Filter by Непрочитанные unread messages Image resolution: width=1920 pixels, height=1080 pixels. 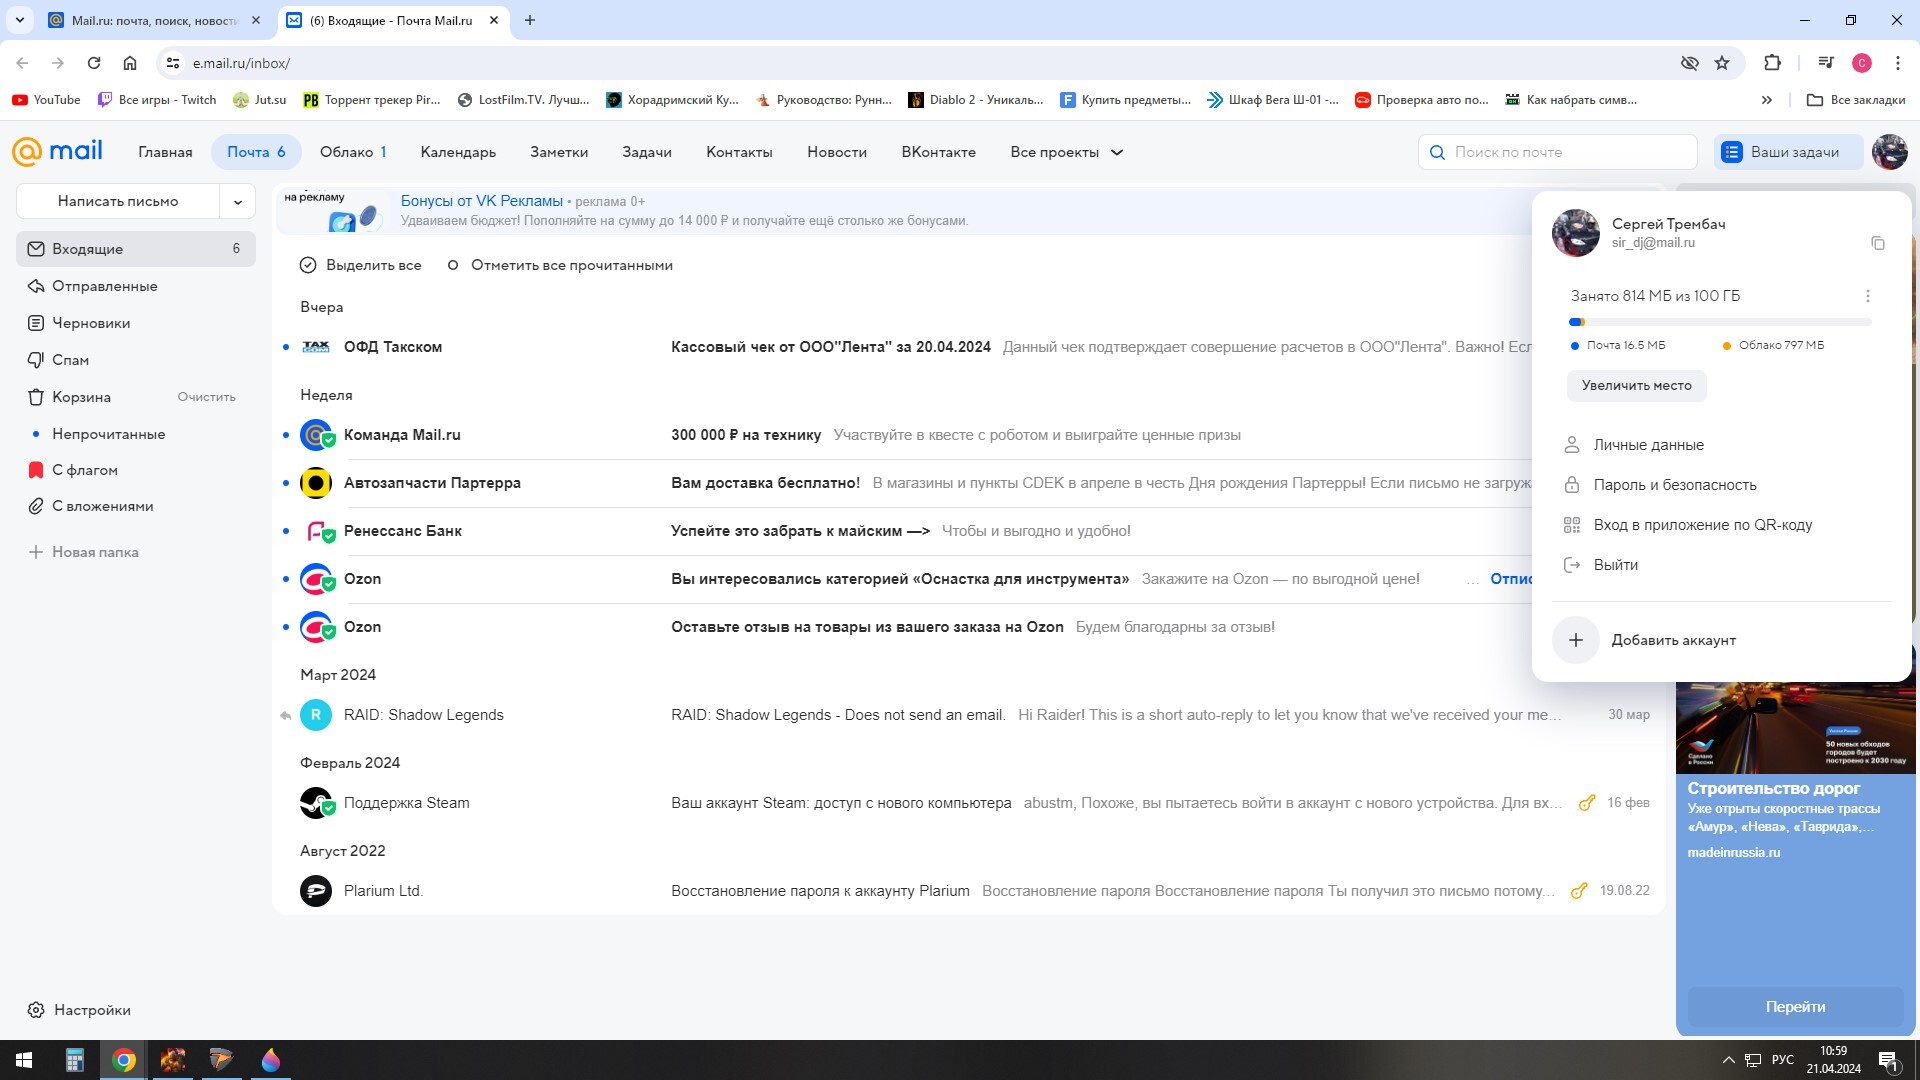point(136,434)
